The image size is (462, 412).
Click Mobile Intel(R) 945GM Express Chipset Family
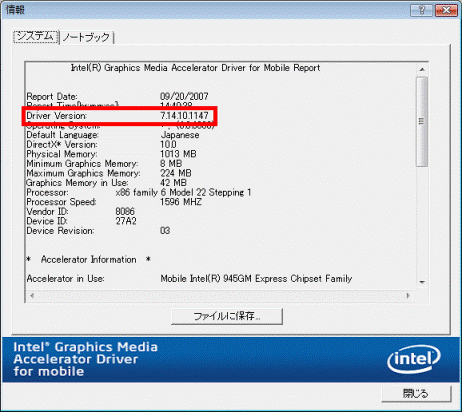point(256,279)
